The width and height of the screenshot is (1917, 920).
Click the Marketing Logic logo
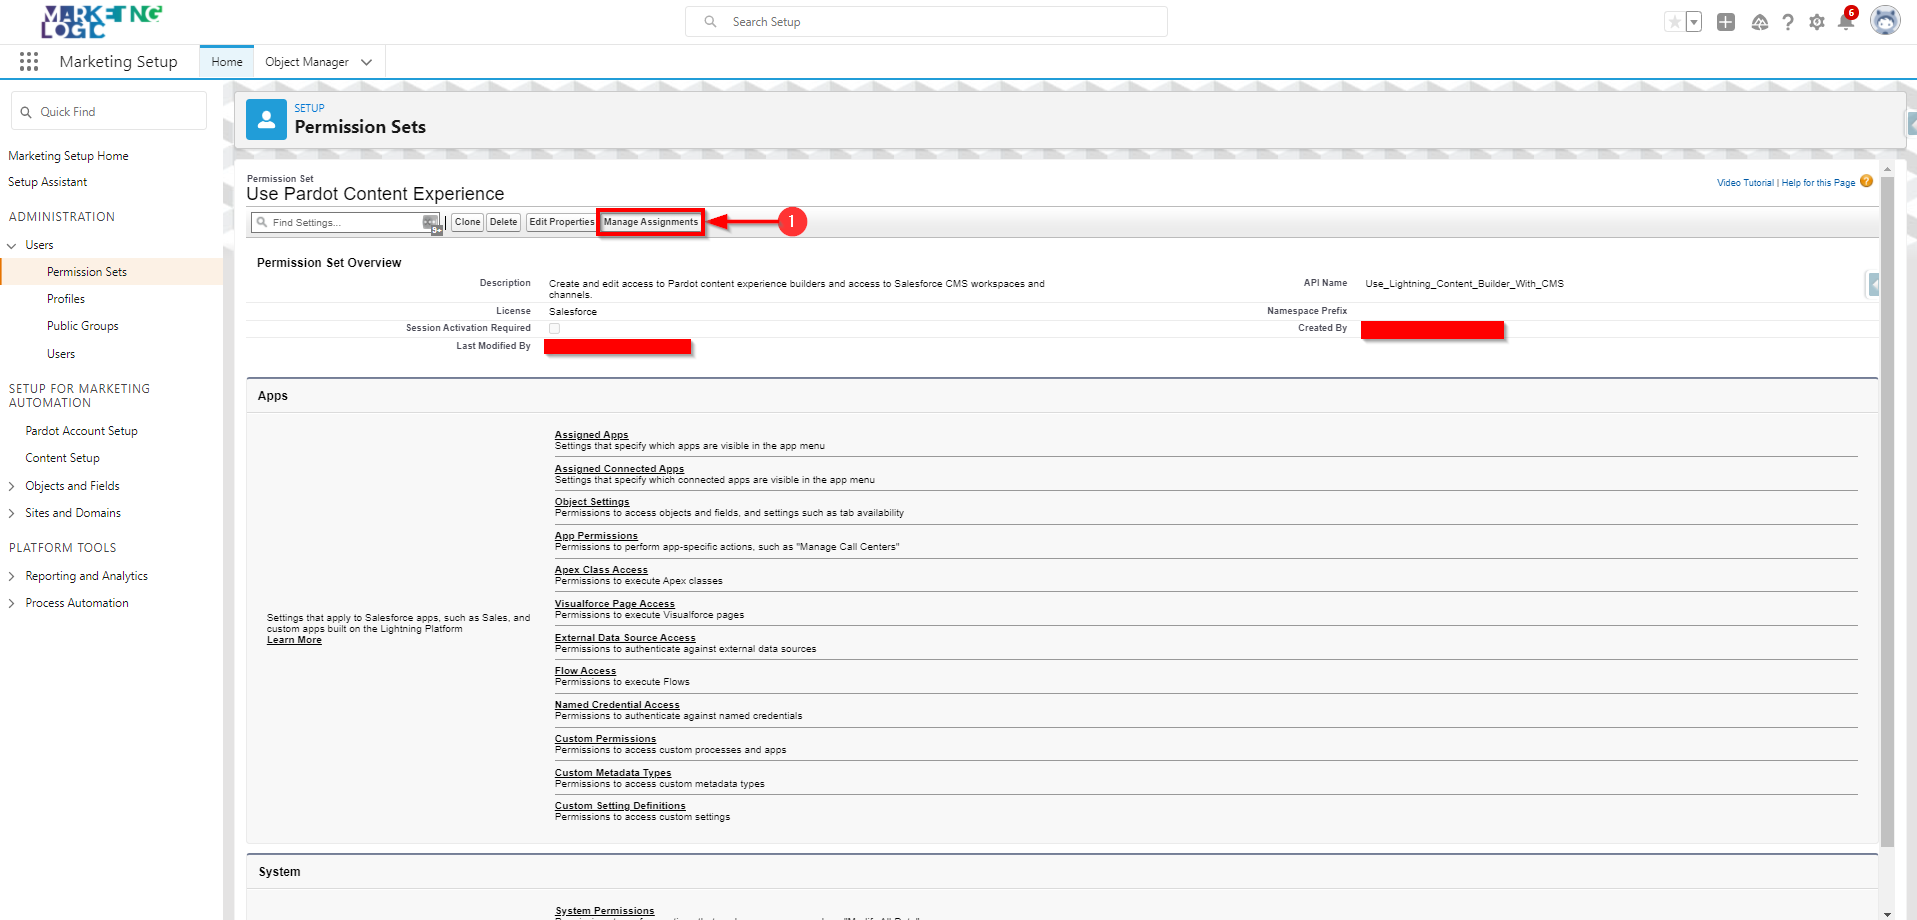(101, 22)
